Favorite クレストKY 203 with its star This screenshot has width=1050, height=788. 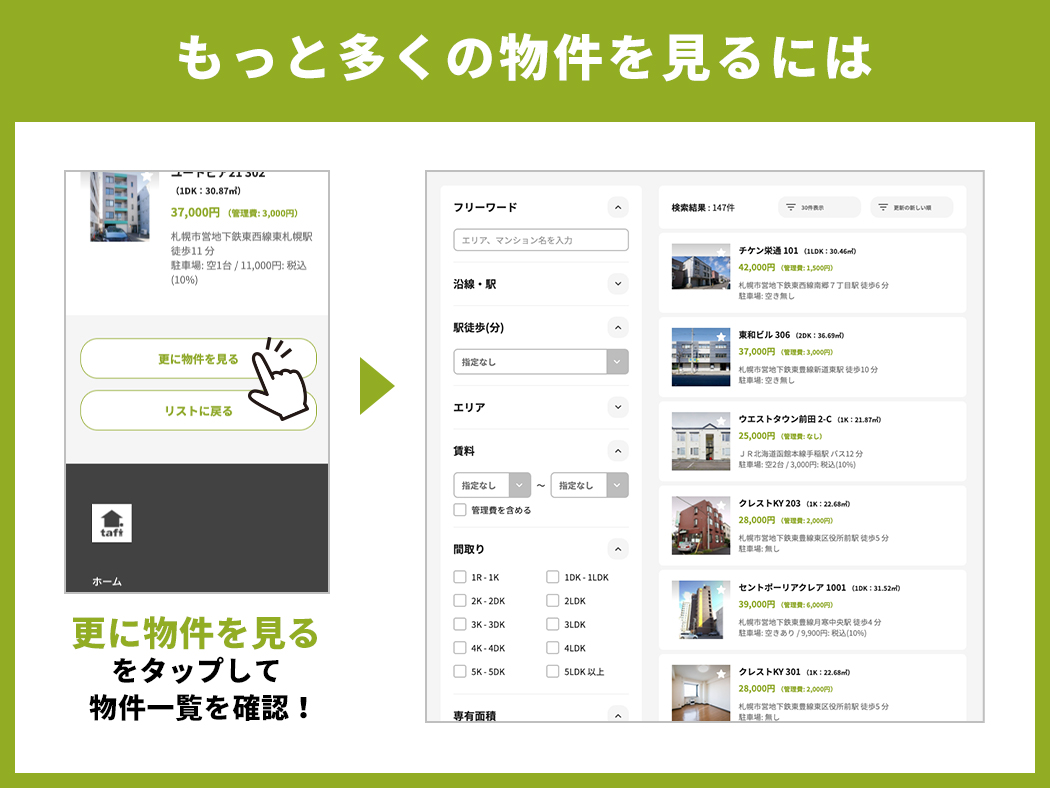coord(721,505)
